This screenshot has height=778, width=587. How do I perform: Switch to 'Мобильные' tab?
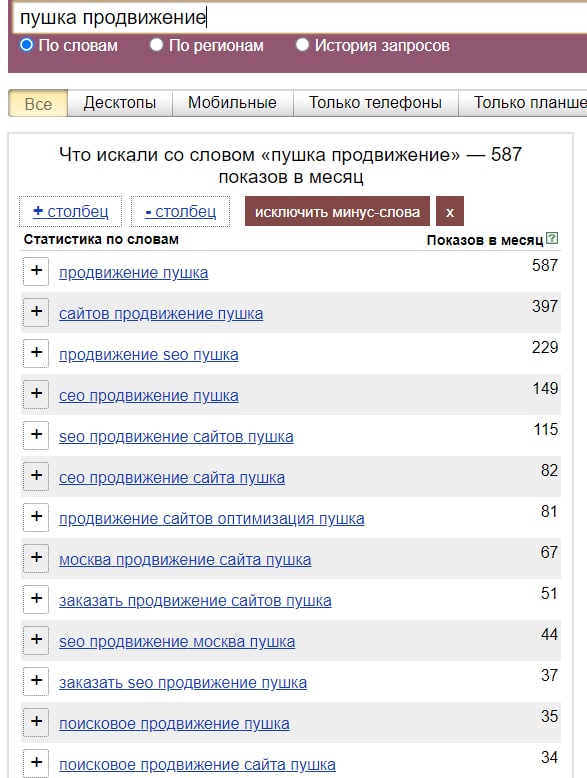[x=232, y=103]
